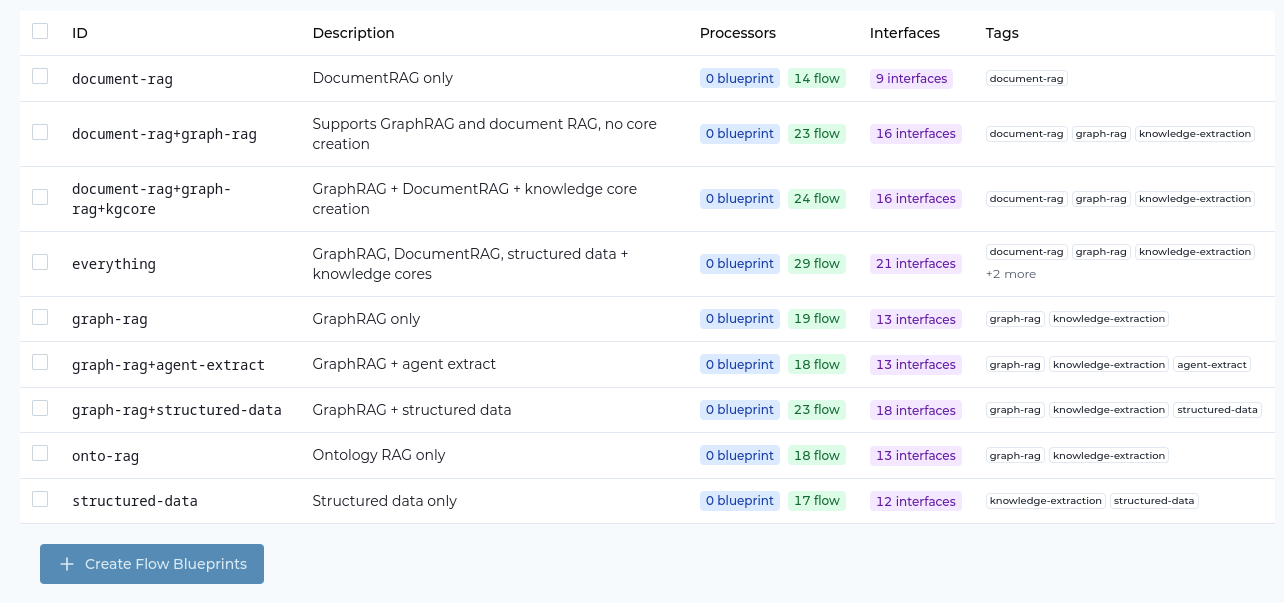This screenshot has height=603, width=1284.
Task: Sort by the ID column header
Action: click(x=80, y=33)
